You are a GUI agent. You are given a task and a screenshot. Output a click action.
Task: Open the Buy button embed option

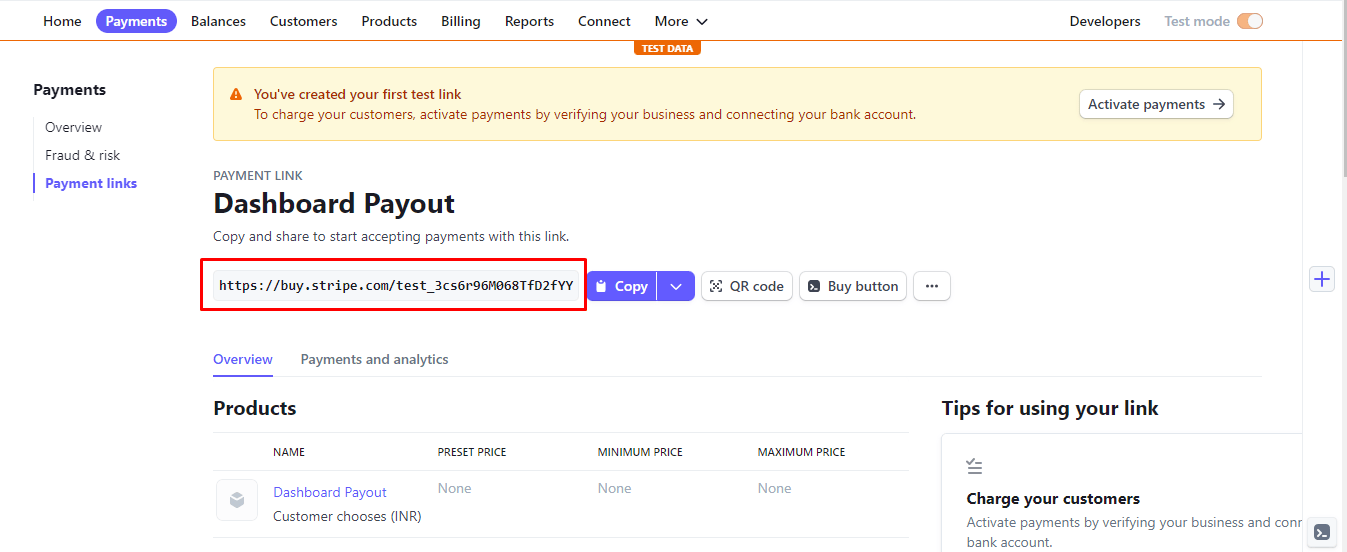click(x=852, y=286)
